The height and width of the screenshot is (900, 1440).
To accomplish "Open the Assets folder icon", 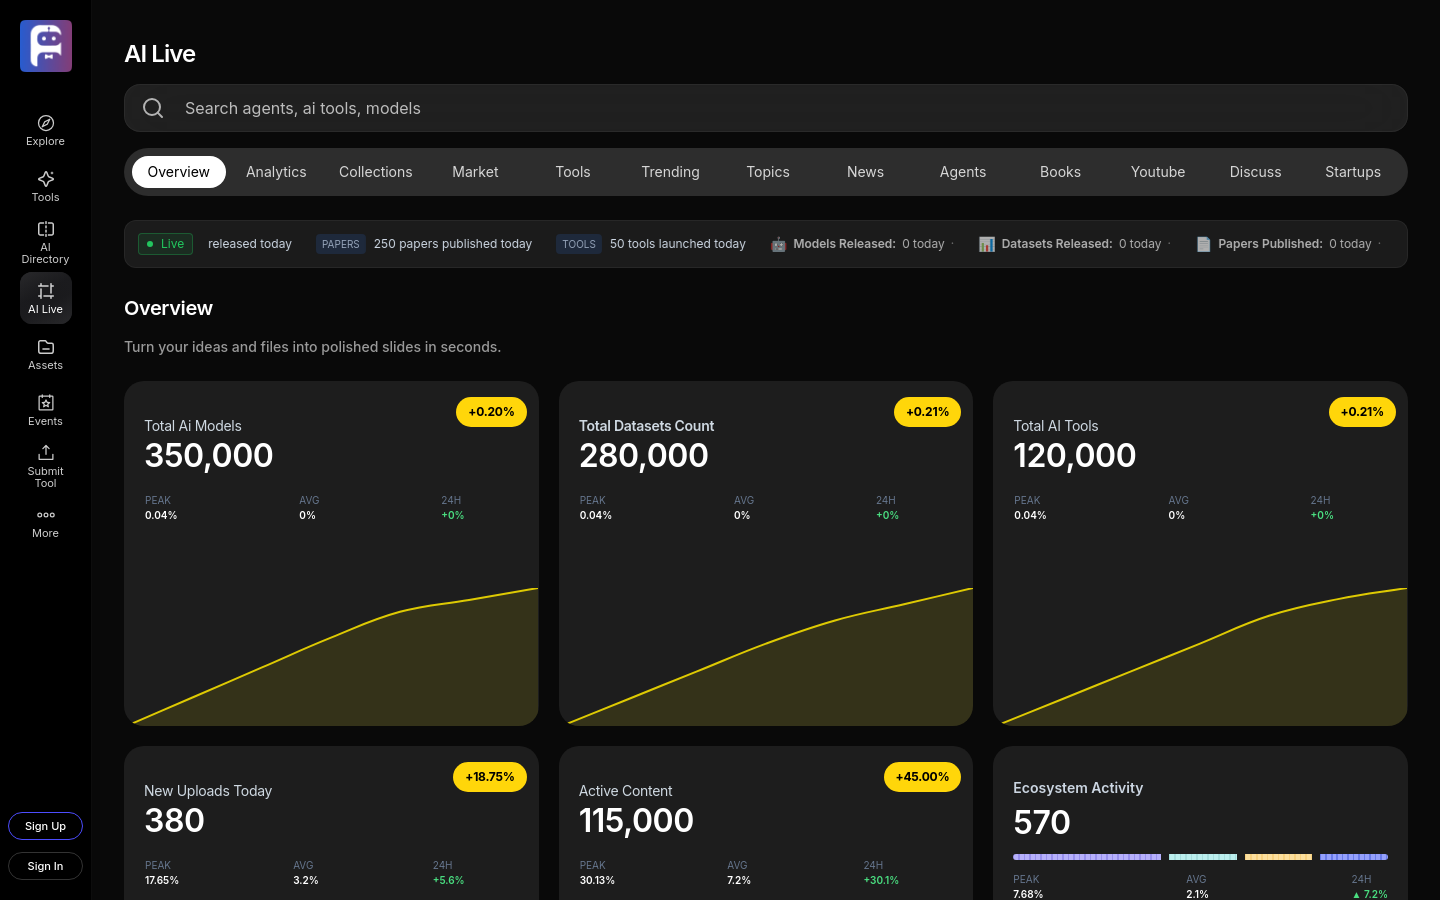I will pyautogui.click(x=46, y=347).
